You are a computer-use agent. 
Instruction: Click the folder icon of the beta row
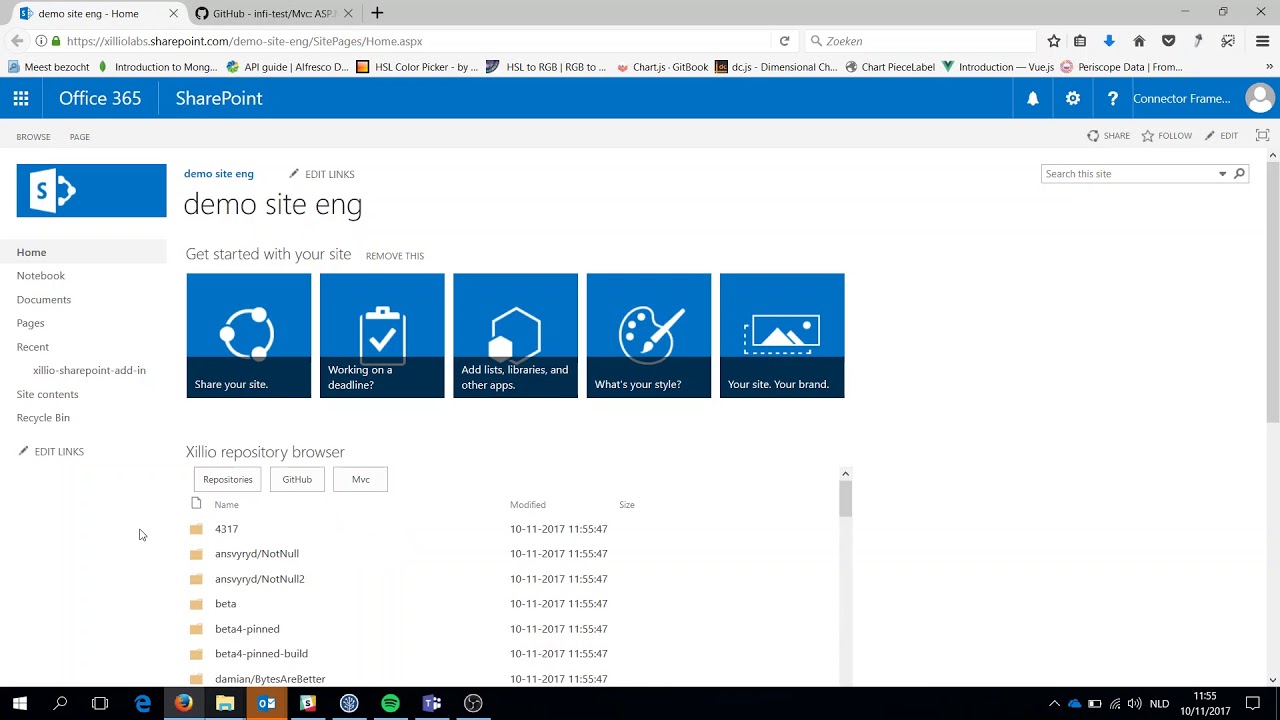(x=196, y=604)
